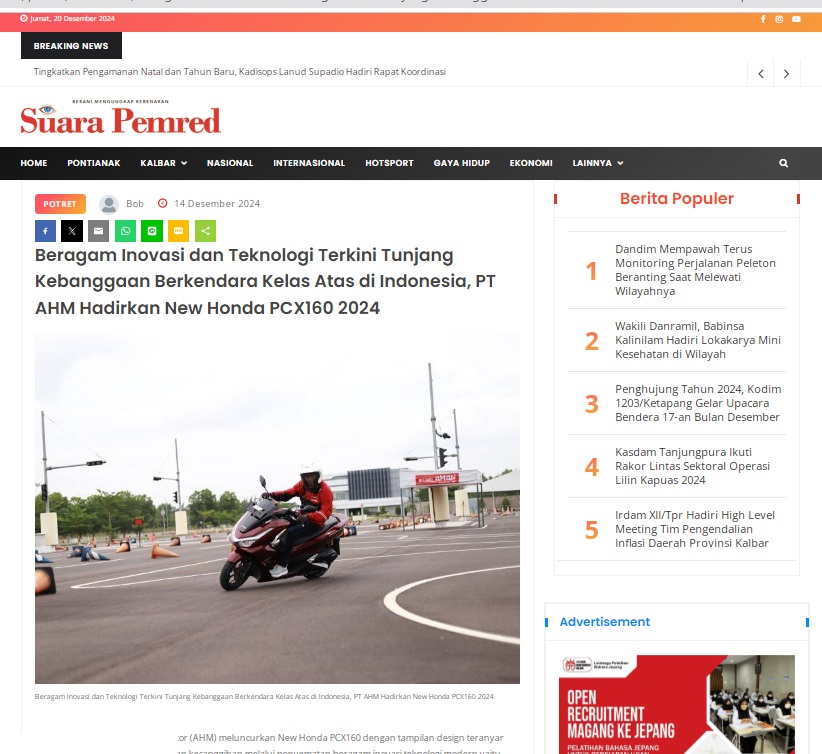This screenshot has height=754, width=822.
Task: Click the 'Advertisement' heading
Action: tap(605, 622)
